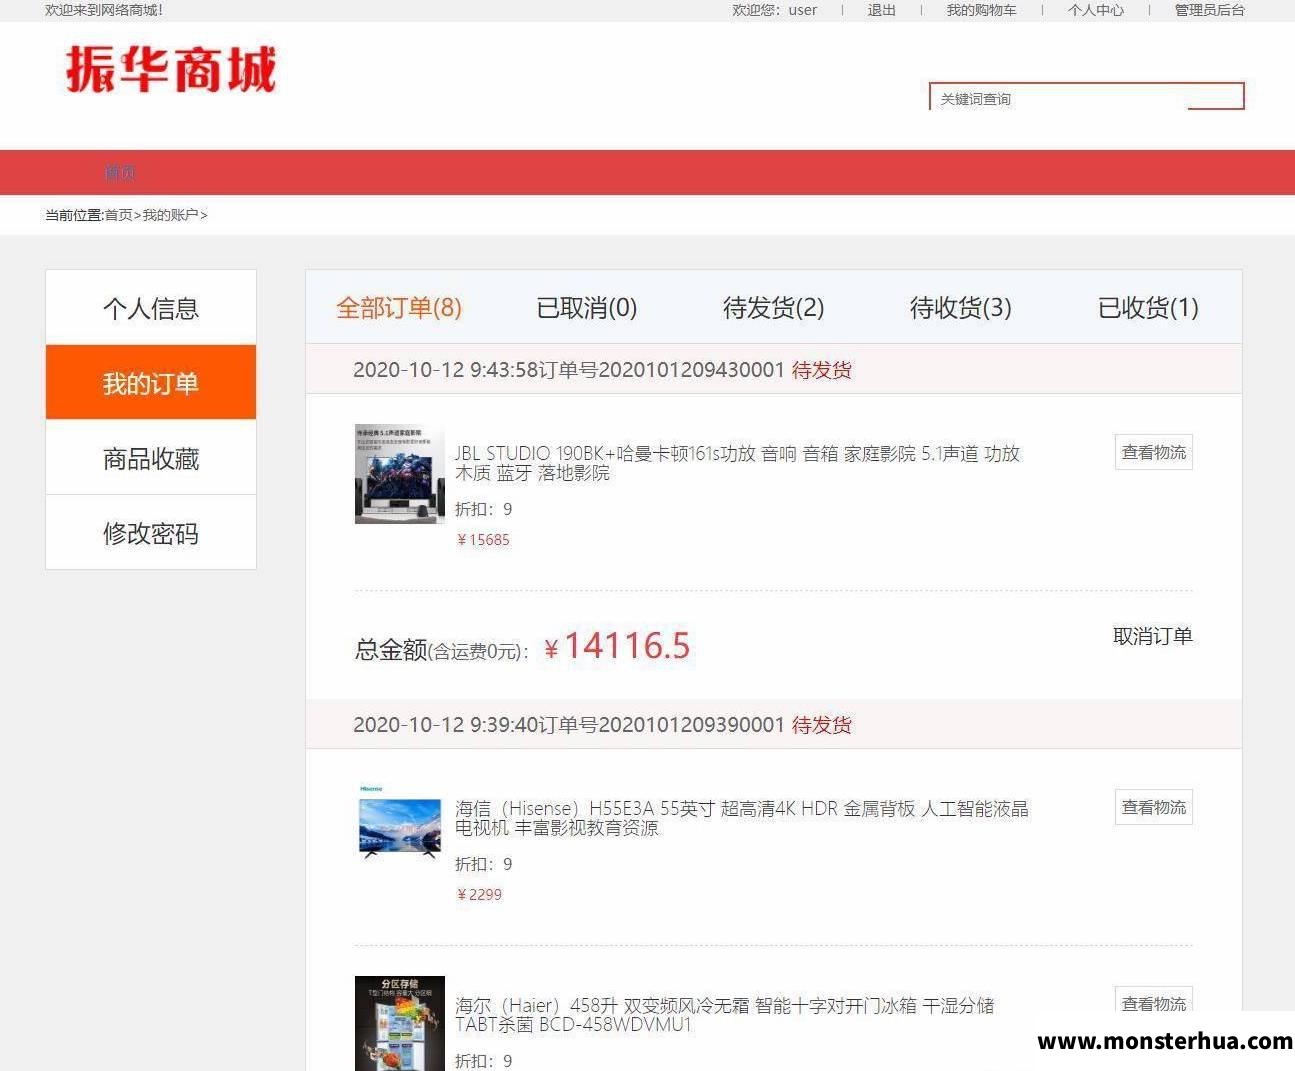This screenshot has height=1071, width=1295.
Task: Click 待发货 status of the 9:39:40 order
Action: tap(822, 725)
